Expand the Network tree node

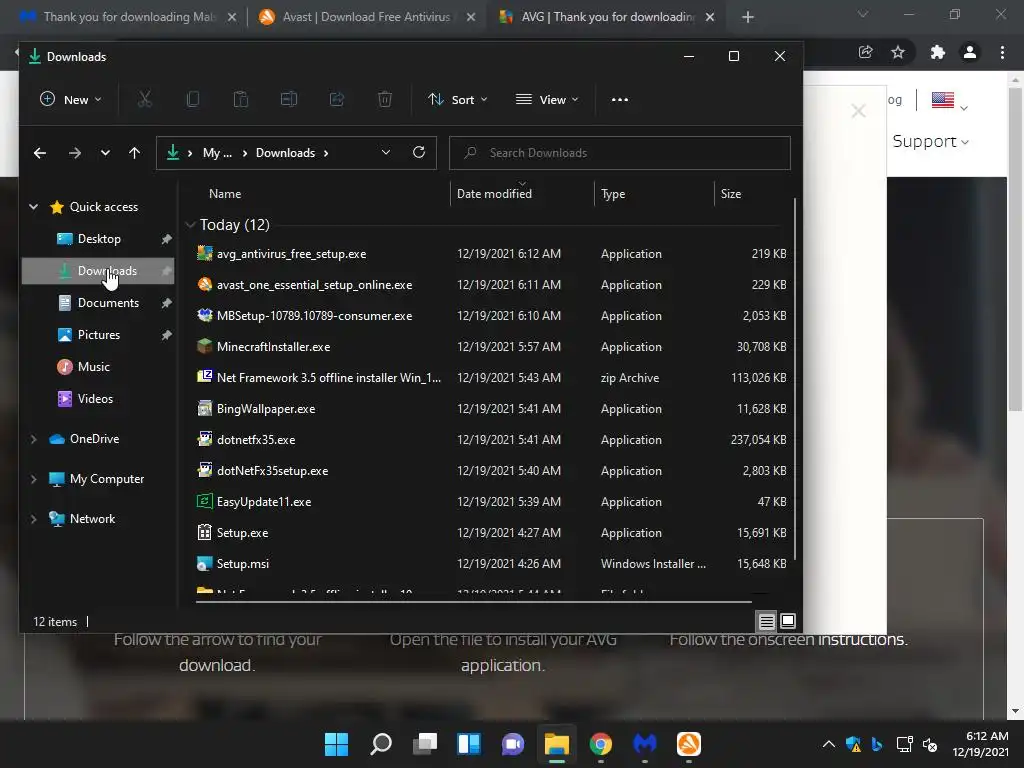coord(33,519)
